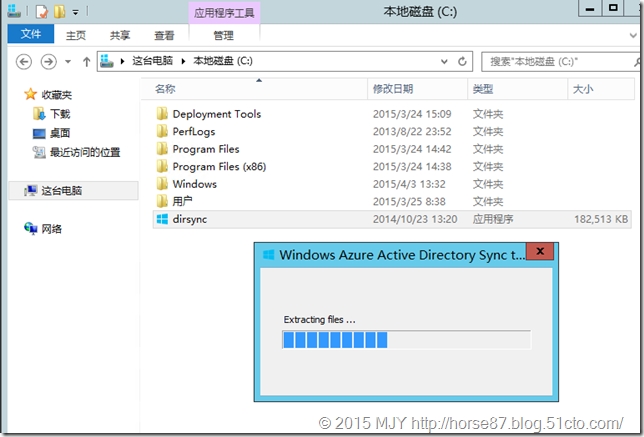Image resolution: width=644 pixels, height=437 pixels.
Task: Click the Extracting files progress bar
Action: click(407, 340)
